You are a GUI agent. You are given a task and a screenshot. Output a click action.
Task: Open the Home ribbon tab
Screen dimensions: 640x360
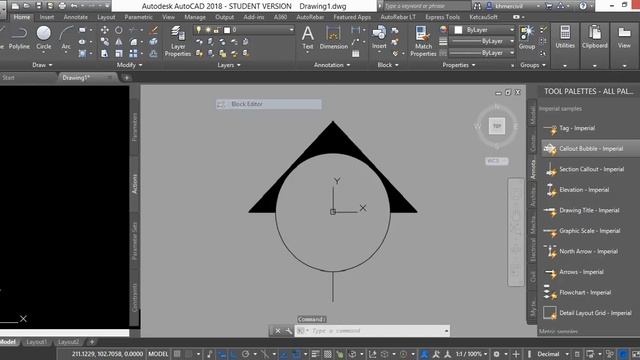point(21,17)
